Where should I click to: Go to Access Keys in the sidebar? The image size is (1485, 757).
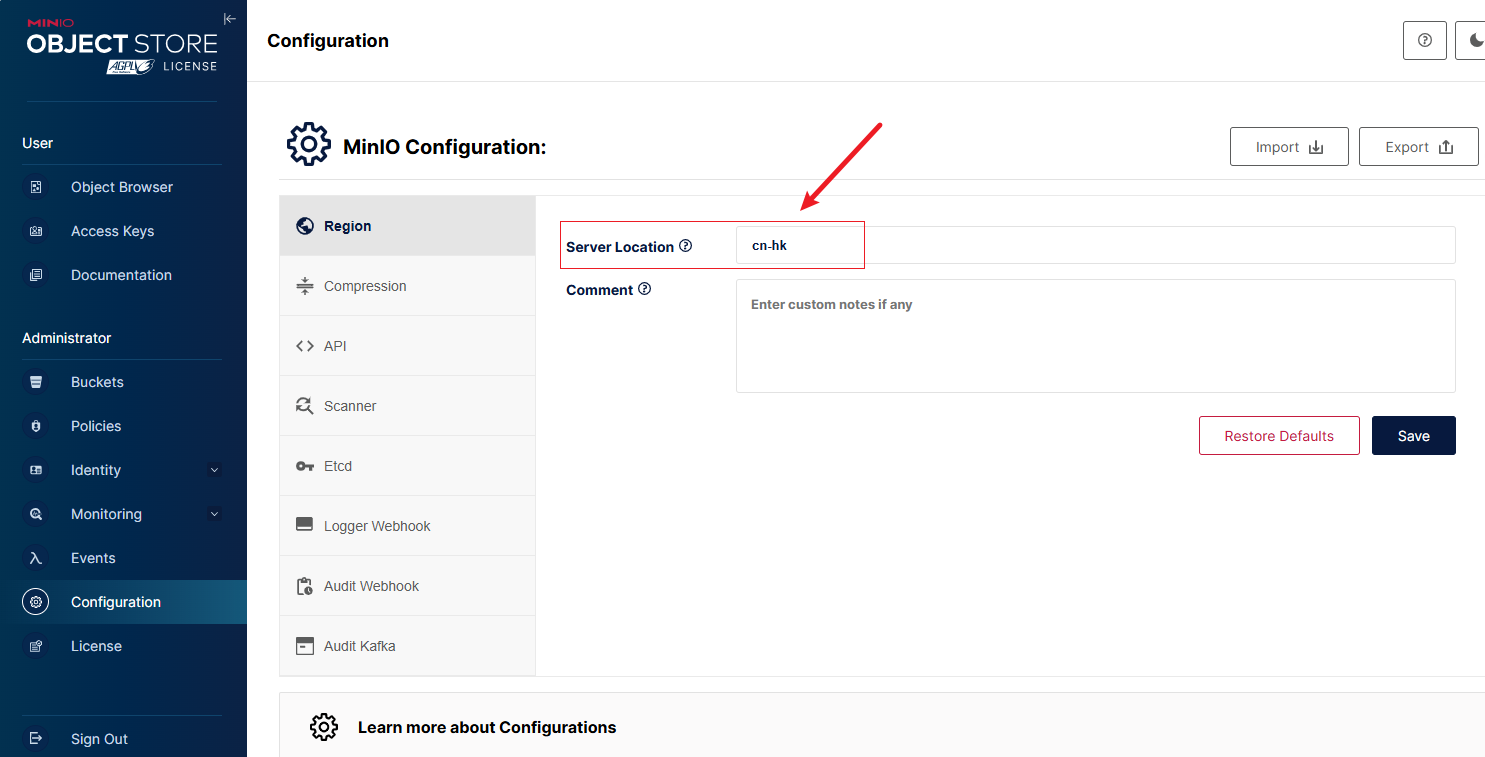[x=112, y=231]
